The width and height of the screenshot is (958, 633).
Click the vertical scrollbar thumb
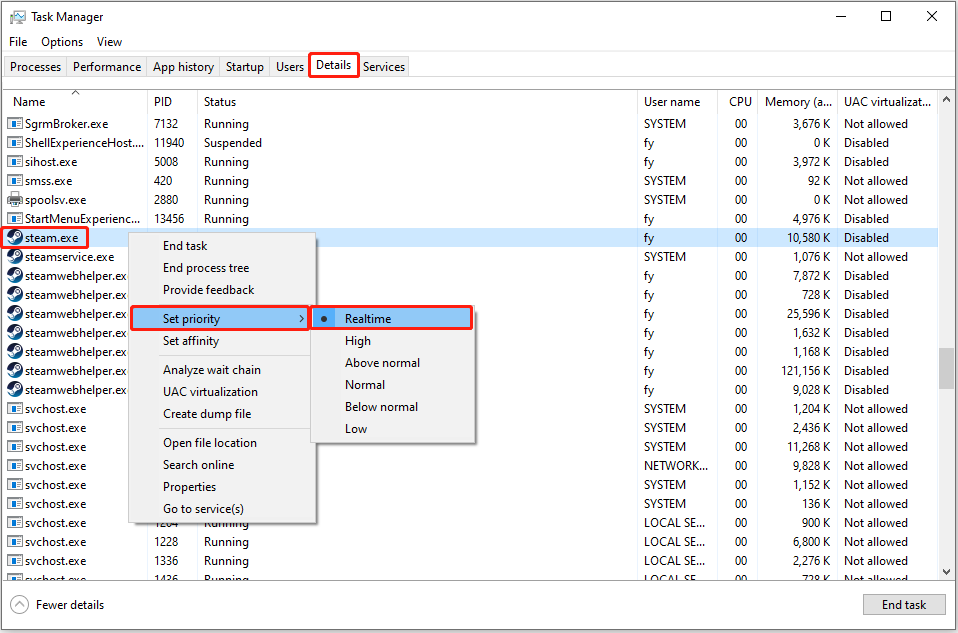(946, 368)
